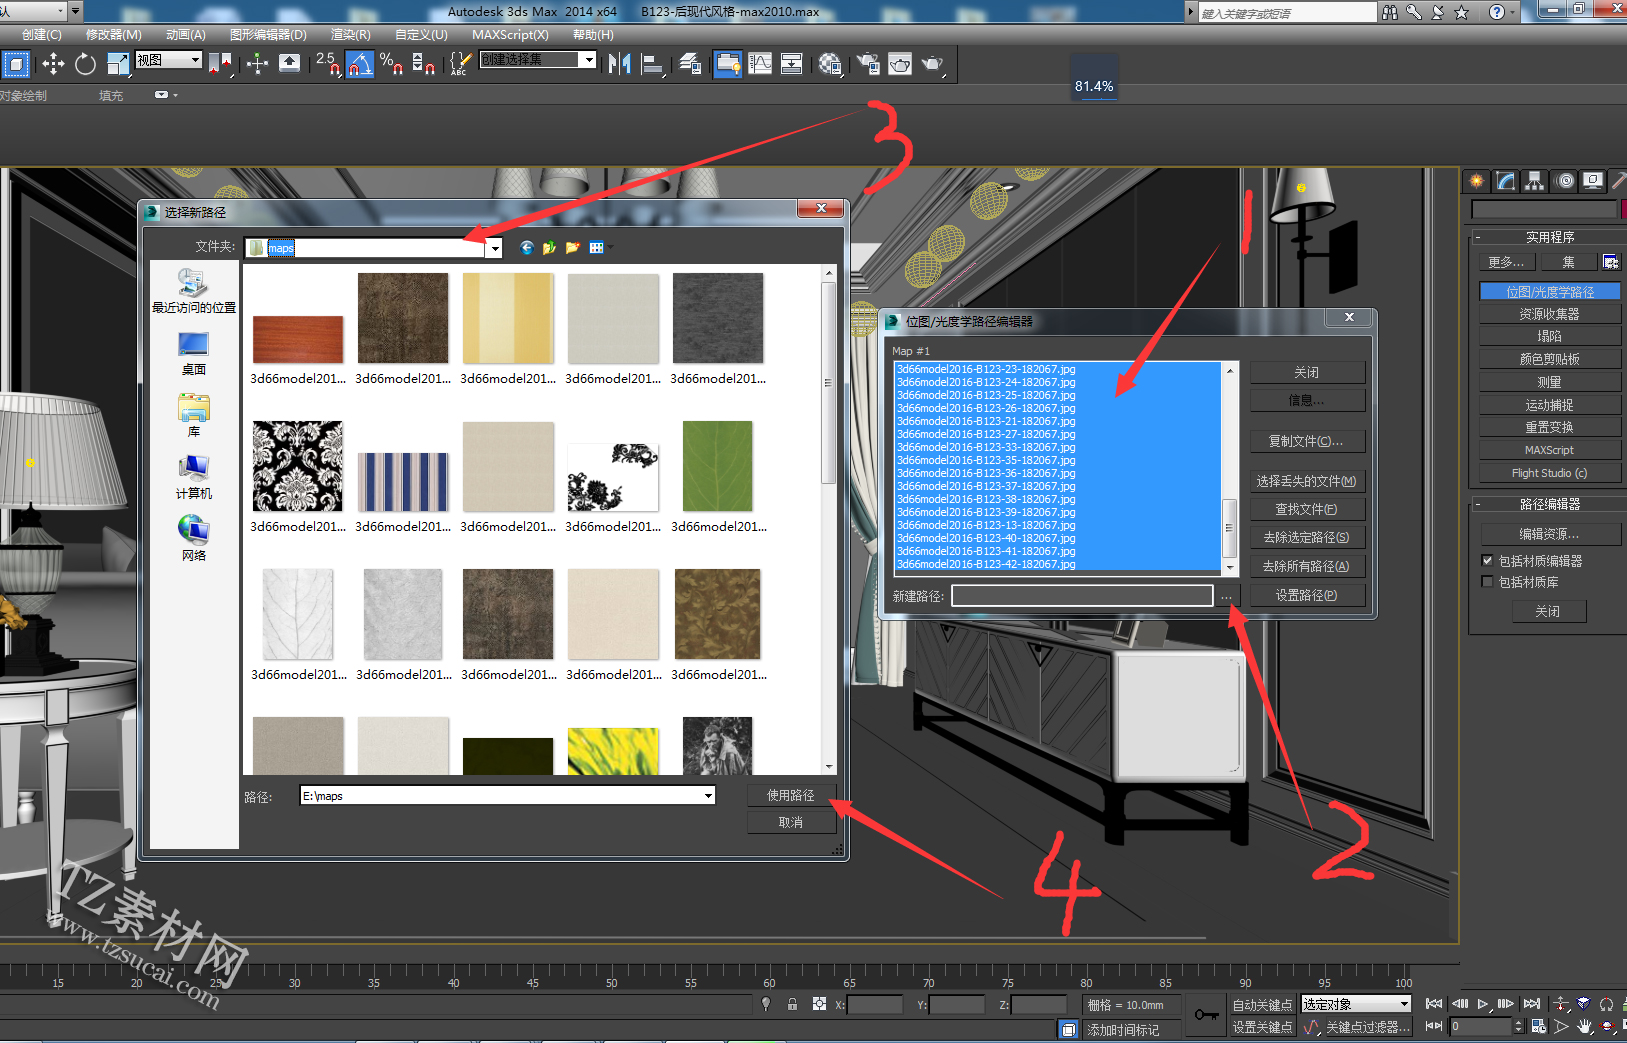This screenshot has width=1627, height=1043.
Task: Select the black damask pattern texture thumbnail
Action: 298,467
